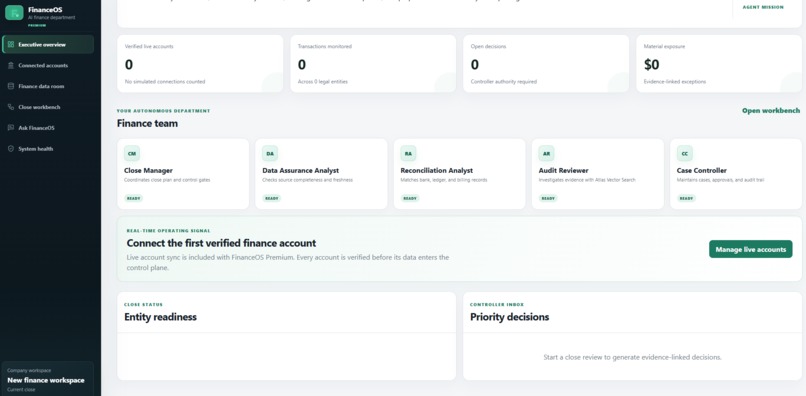Click 'Controller authority required' text
806x396 pixels.
504,82
